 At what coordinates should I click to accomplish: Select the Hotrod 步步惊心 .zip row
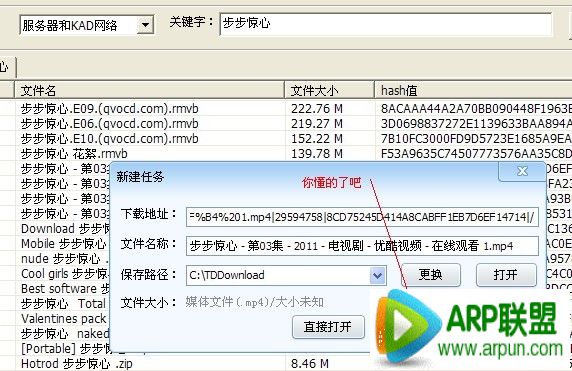(x=77, y=364)
